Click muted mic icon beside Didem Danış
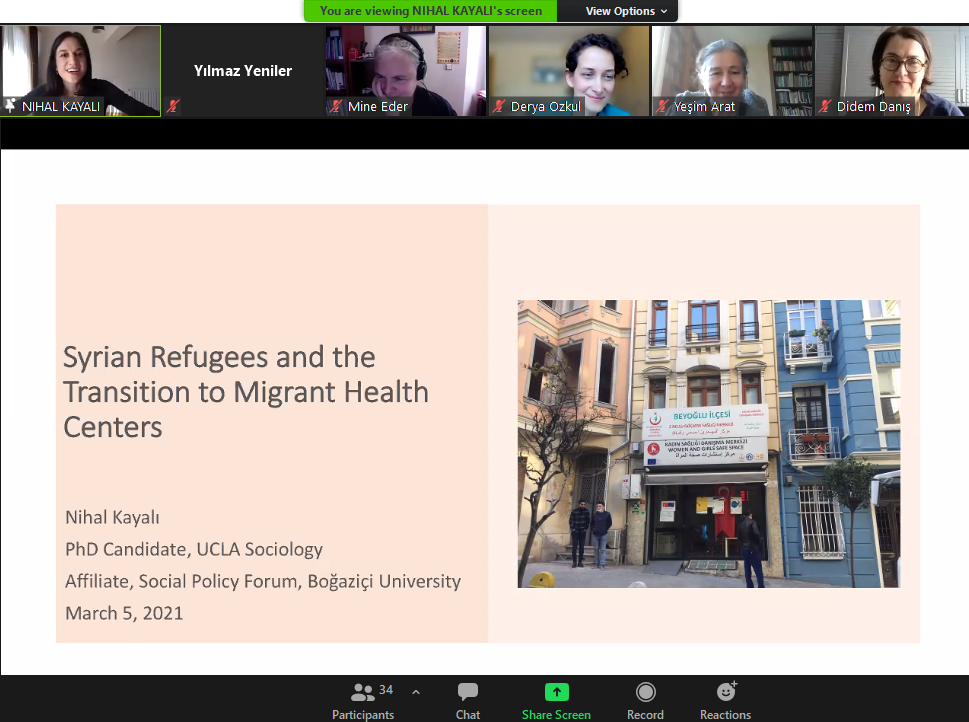 (x=826, y=106)
